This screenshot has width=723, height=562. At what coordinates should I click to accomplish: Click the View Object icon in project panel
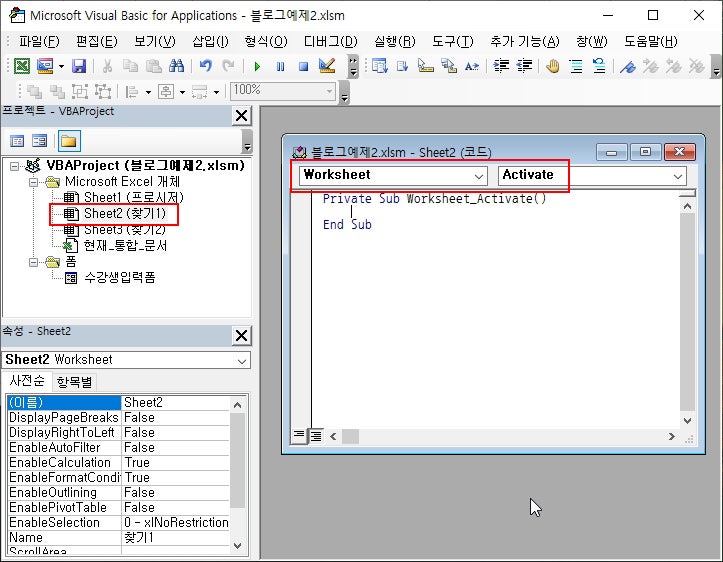pyautogui.click(x=40, y=141)
